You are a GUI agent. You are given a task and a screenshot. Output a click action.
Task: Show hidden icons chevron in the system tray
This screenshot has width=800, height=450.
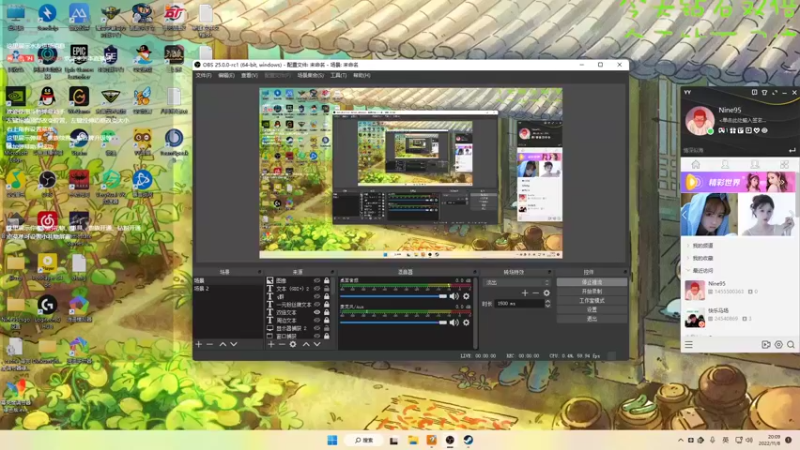pos(680,440)
